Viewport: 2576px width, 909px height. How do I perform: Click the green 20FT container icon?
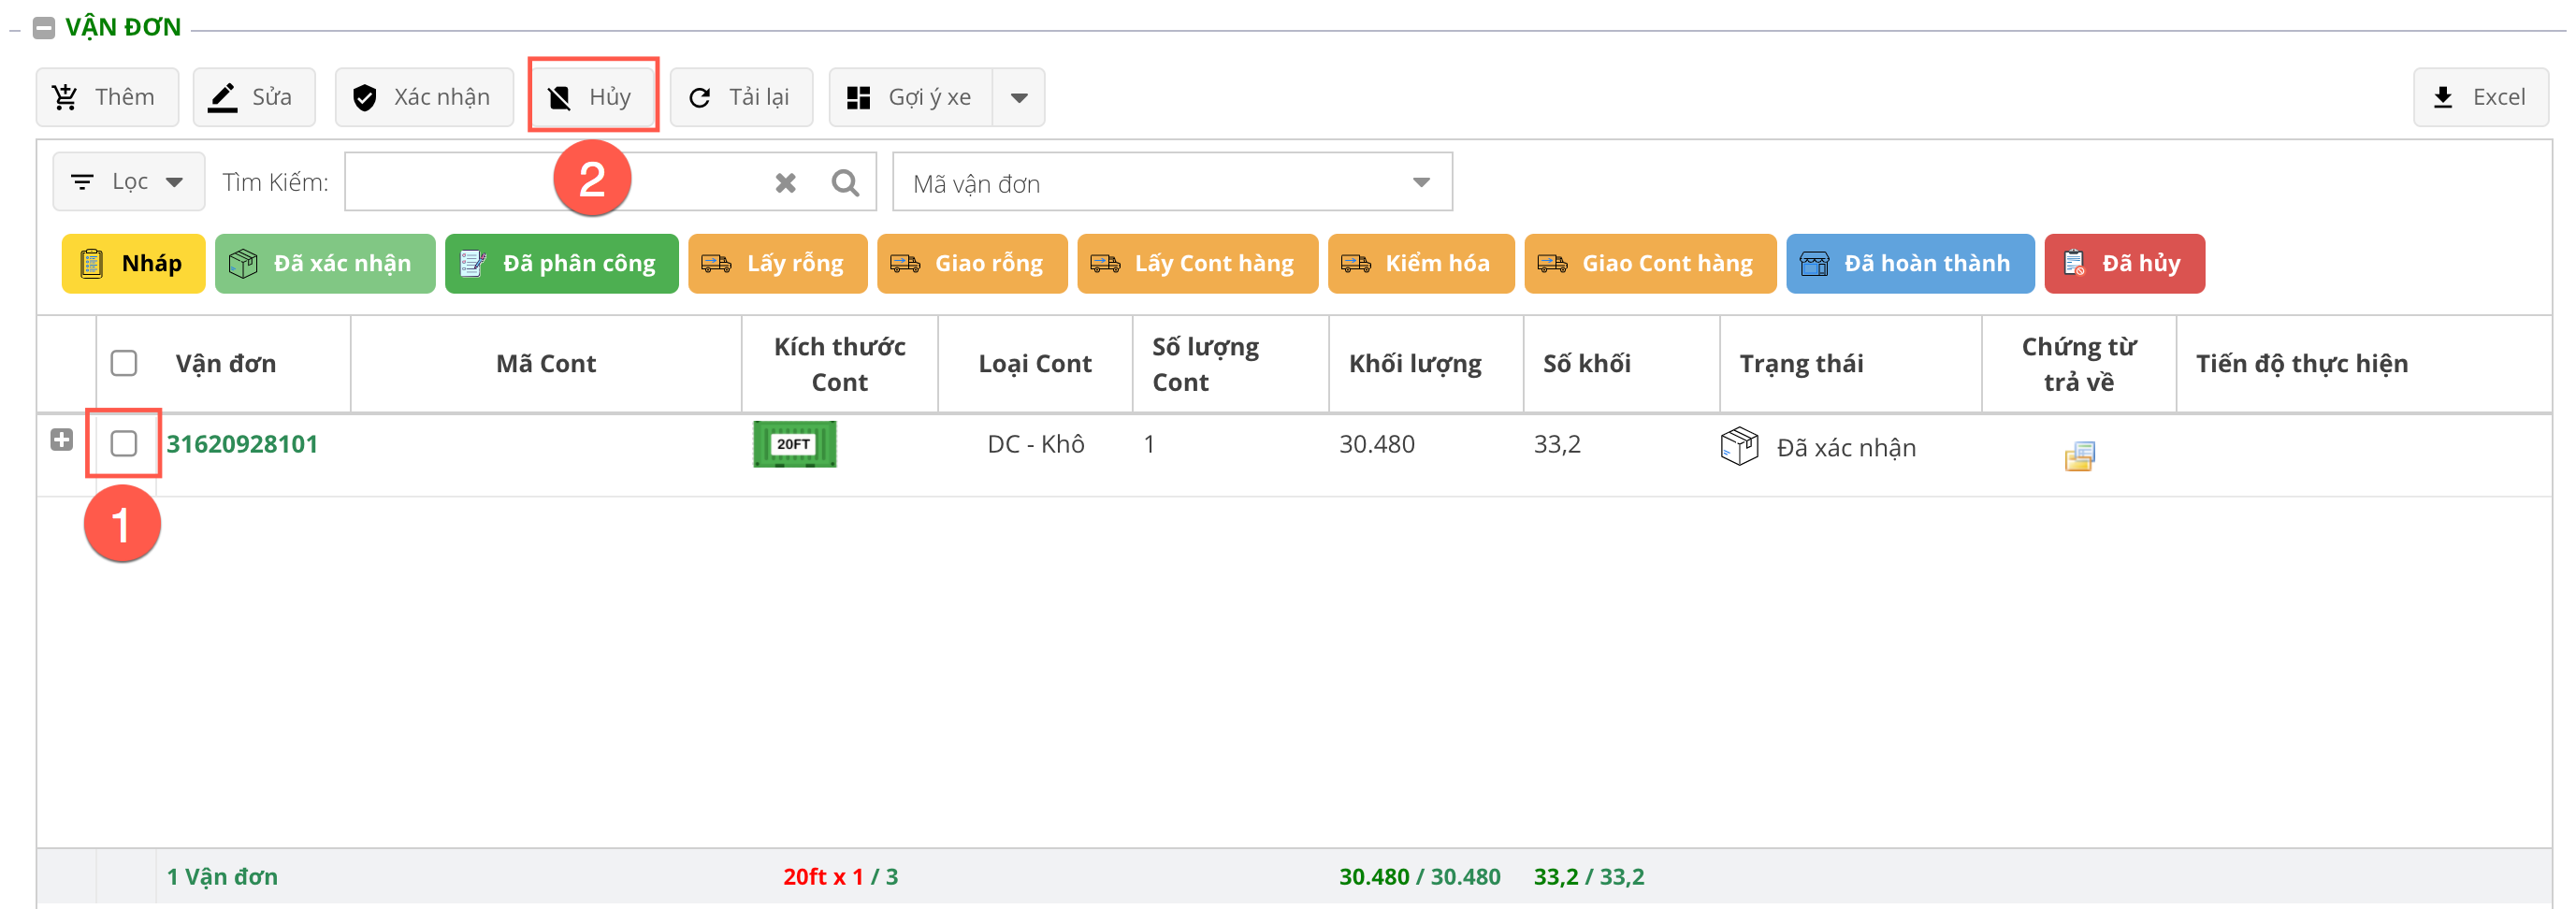click(794, 444)
